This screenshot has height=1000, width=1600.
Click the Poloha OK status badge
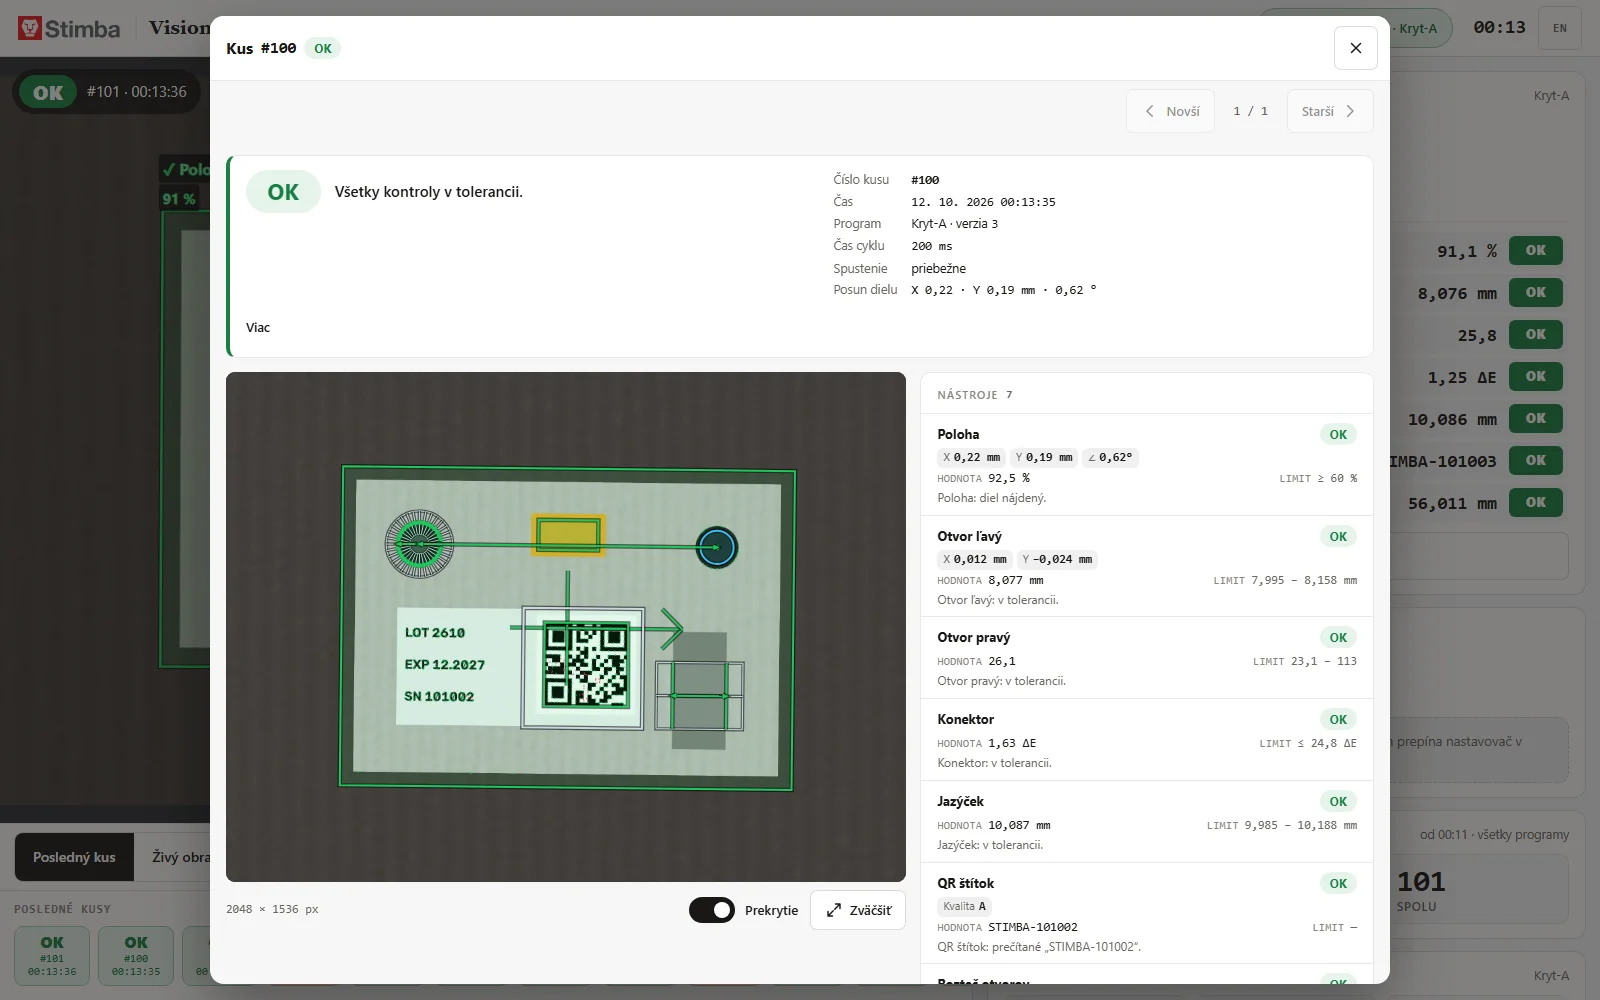click(x=1338, y=434)
